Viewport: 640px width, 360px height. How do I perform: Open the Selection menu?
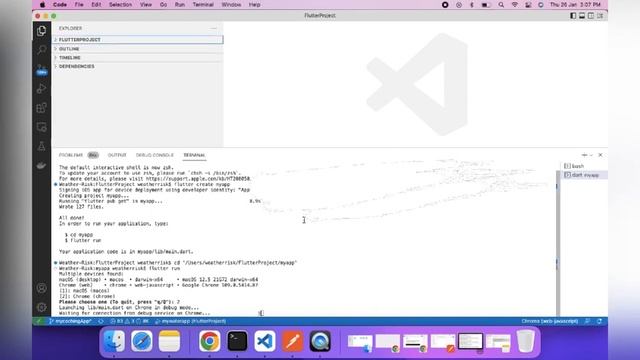[120, 5]
